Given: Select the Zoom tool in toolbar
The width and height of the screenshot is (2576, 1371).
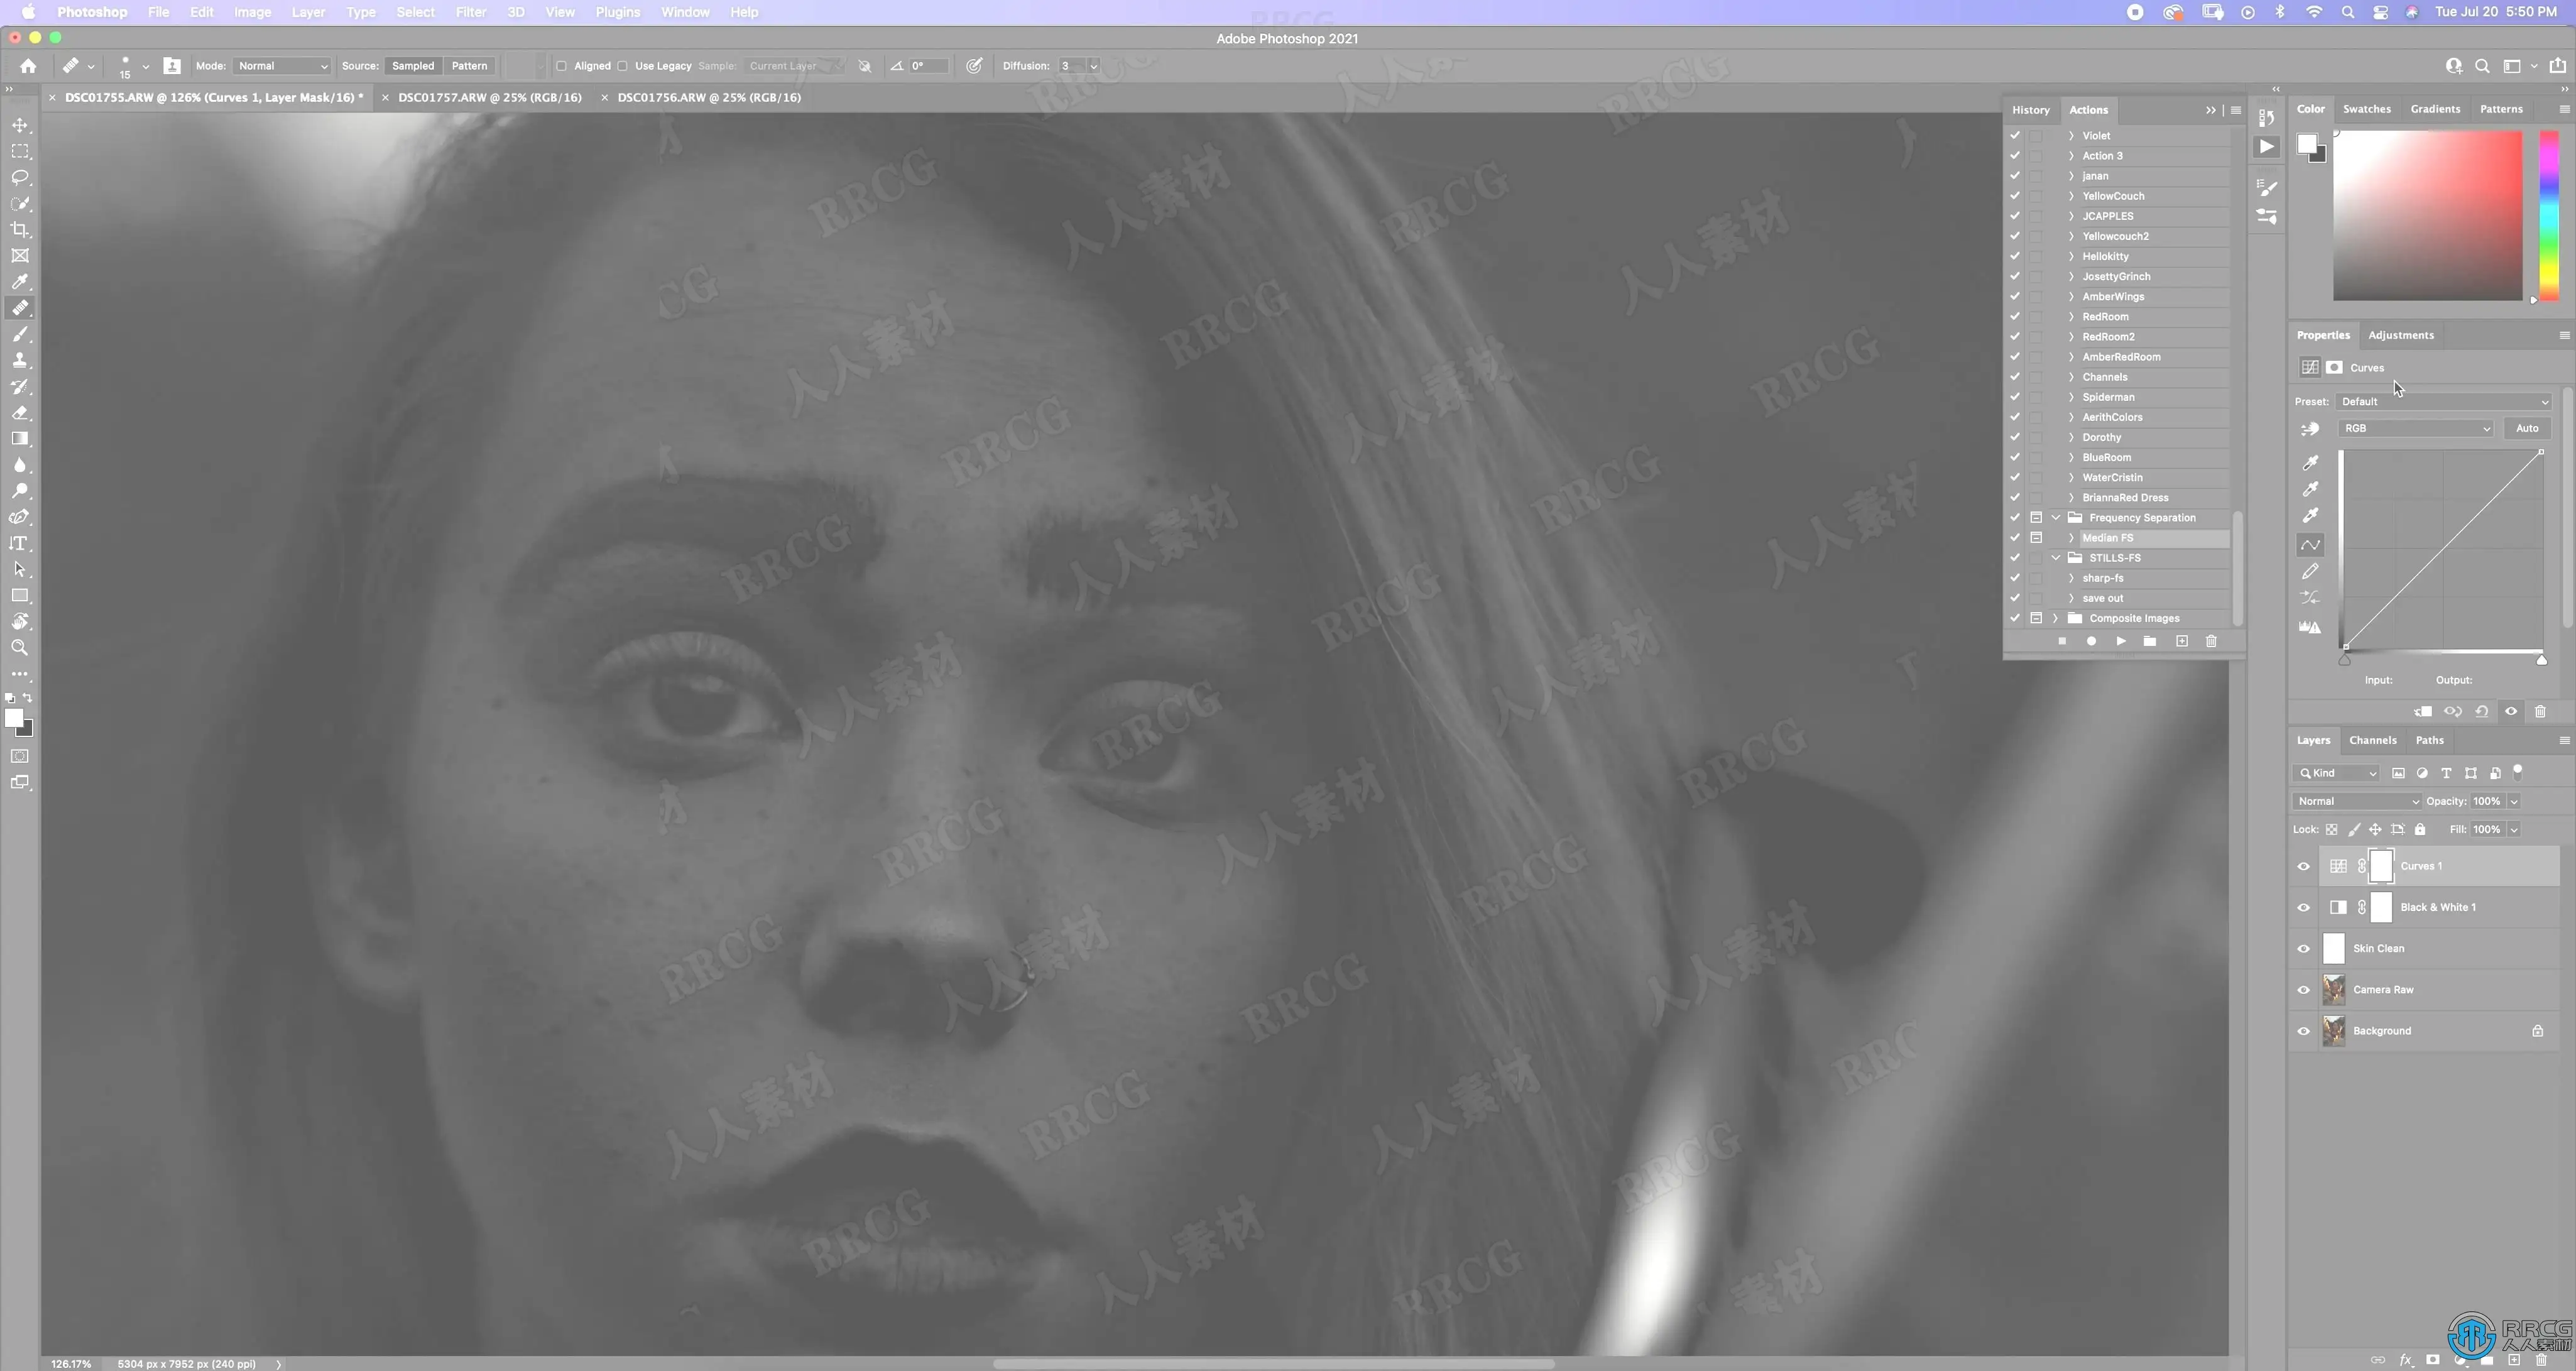Looking at the screenshot, I should click(x=20, y=648).
